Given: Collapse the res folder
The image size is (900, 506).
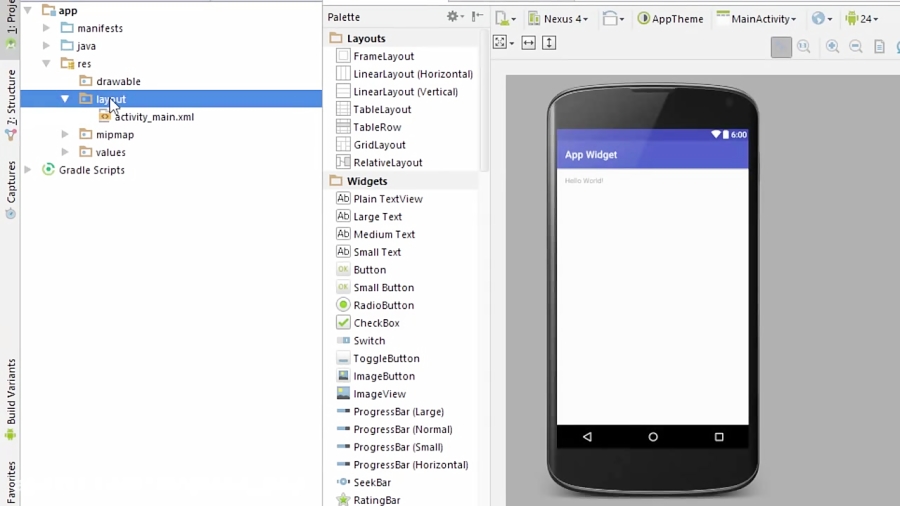Looking at the screenshot, I should (x=46, y=63).
